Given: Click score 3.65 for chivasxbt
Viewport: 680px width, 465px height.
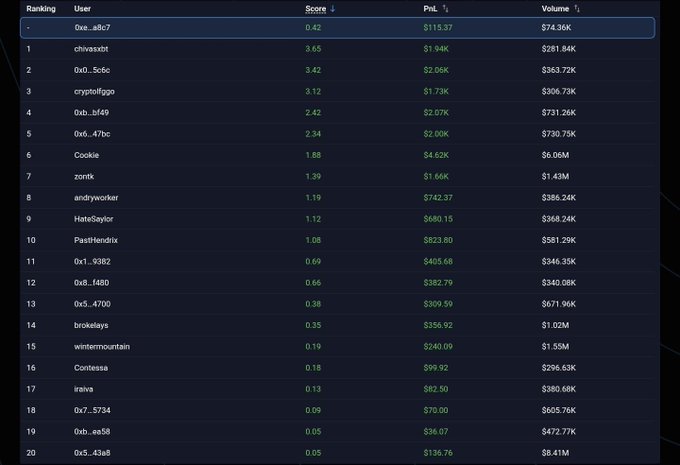Looking at the screenshot, I should tap(313, 49).
